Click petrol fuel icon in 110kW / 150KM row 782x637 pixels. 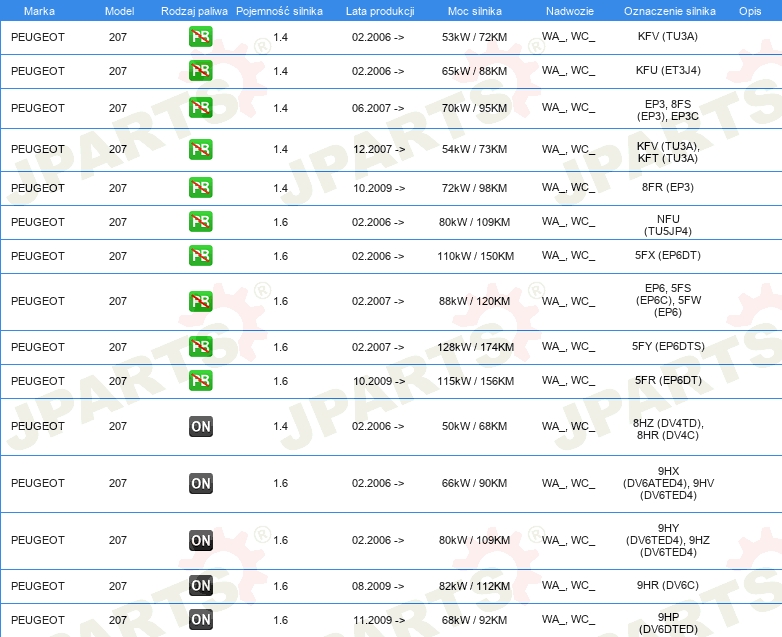pos(200,255)
